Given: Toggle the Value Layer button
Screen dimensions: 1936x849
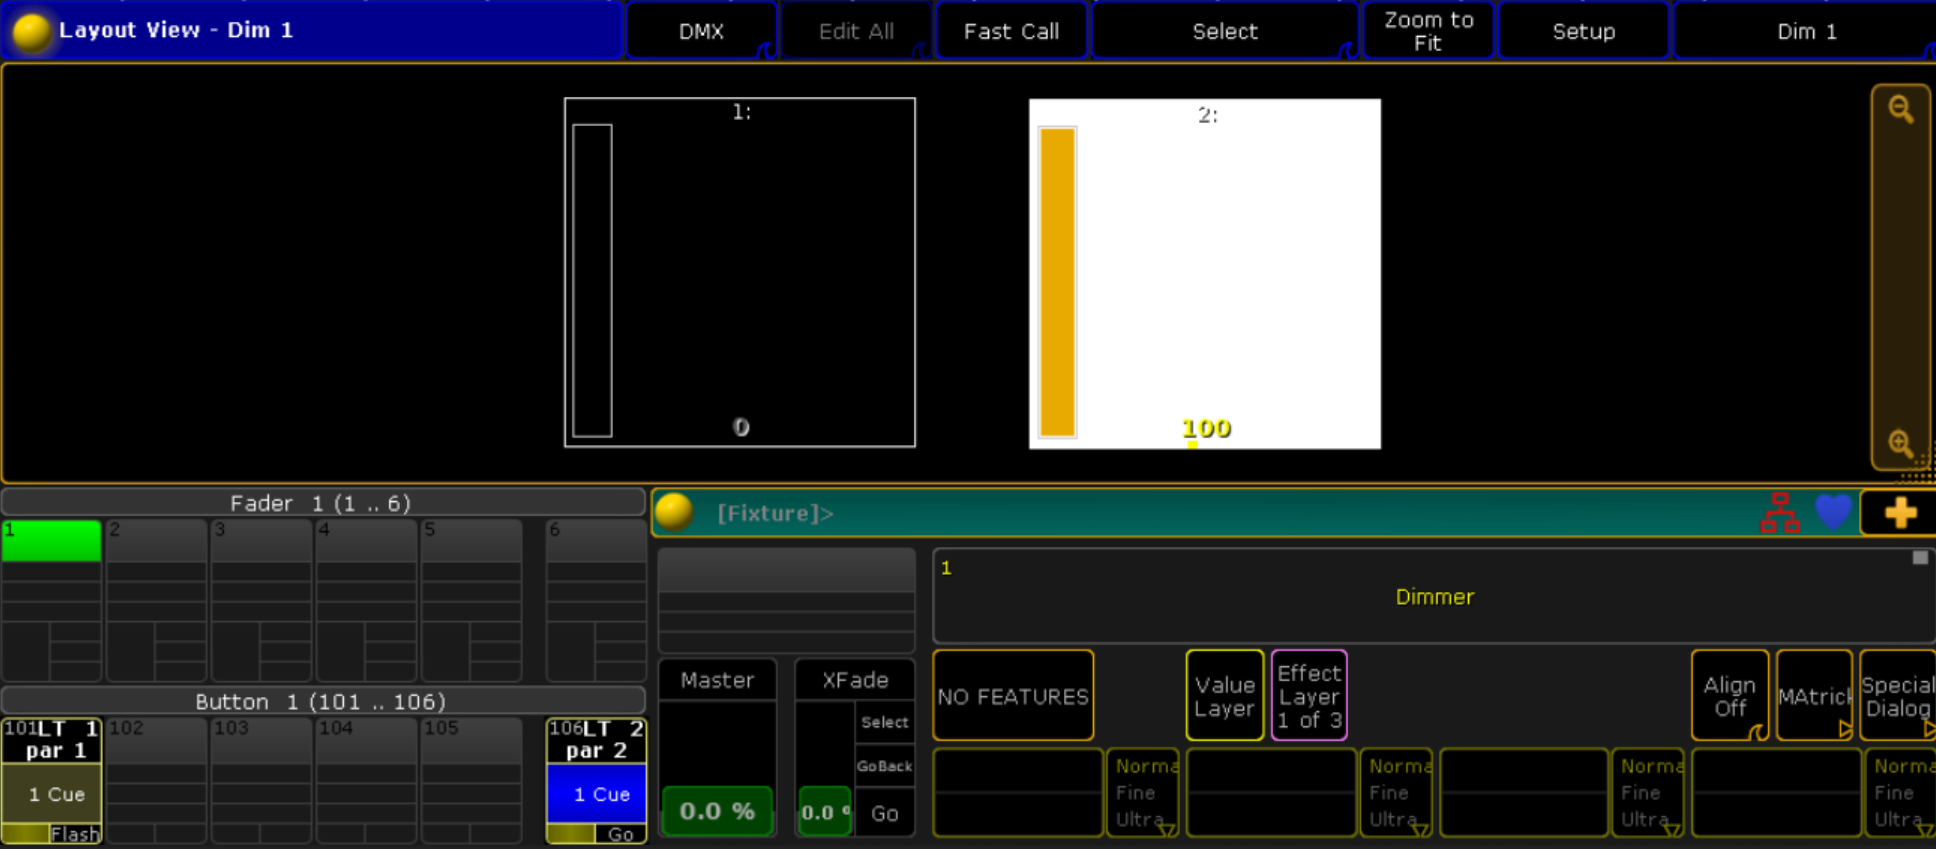Looking at the screenshot, I should [1224, 696].
